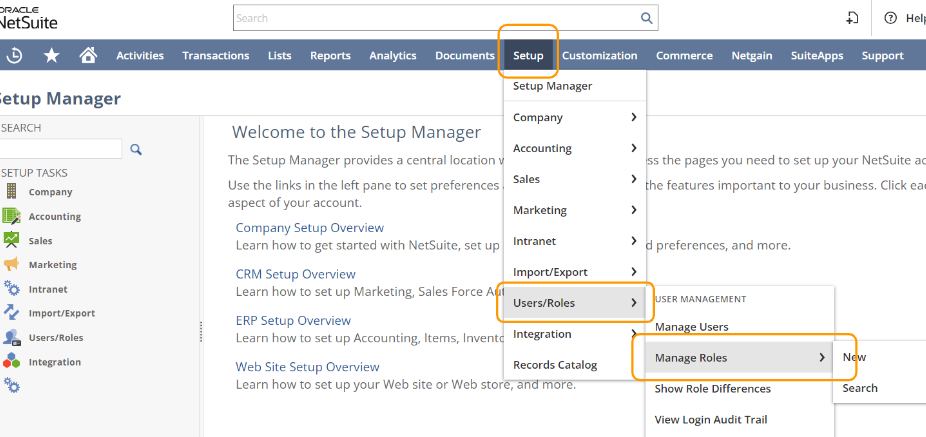Click the Users/Roles label in Setup Tasks
Screen dimensions: 926x437
[56, 338]
